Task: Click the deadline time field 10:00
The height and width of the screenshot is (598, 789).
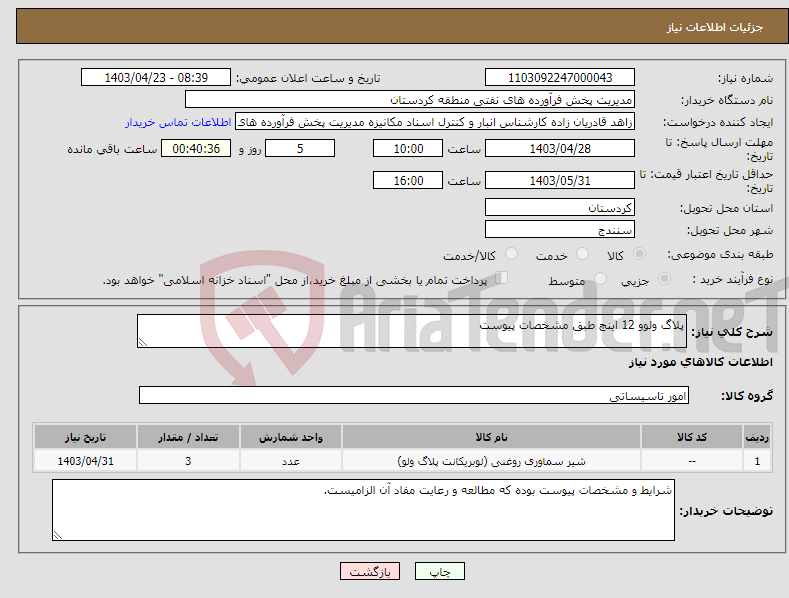Action: [408, 148]
